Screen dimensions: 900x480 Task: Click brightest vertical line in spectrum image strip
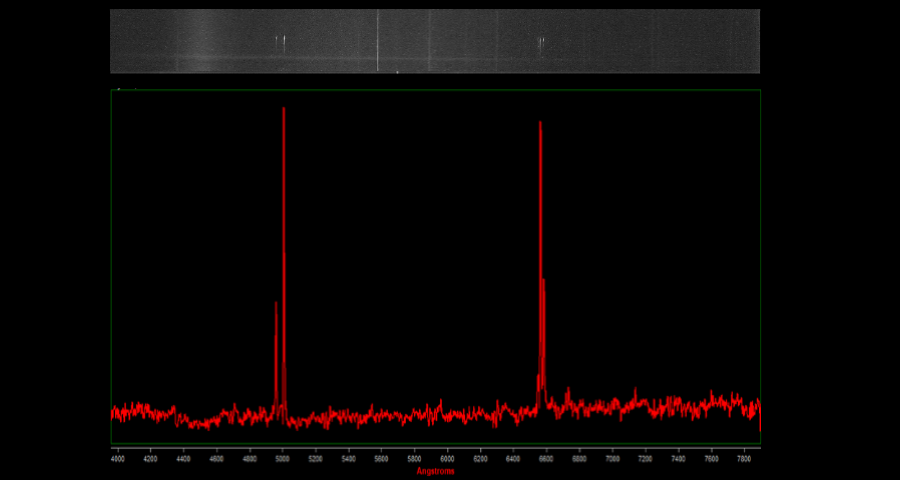tap(377, 40)
